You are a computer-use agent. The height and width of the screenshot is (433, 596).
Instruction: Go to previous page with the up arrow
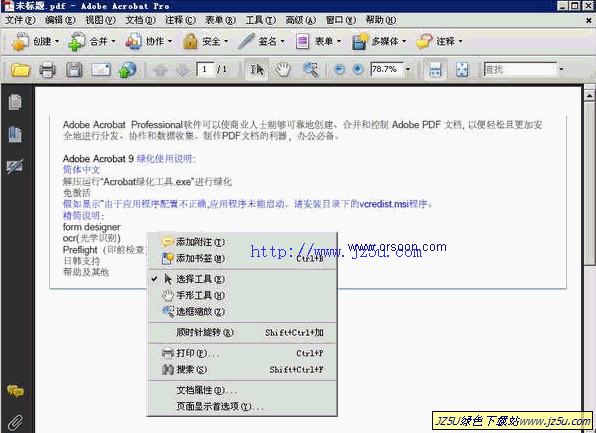click(160, 70)
